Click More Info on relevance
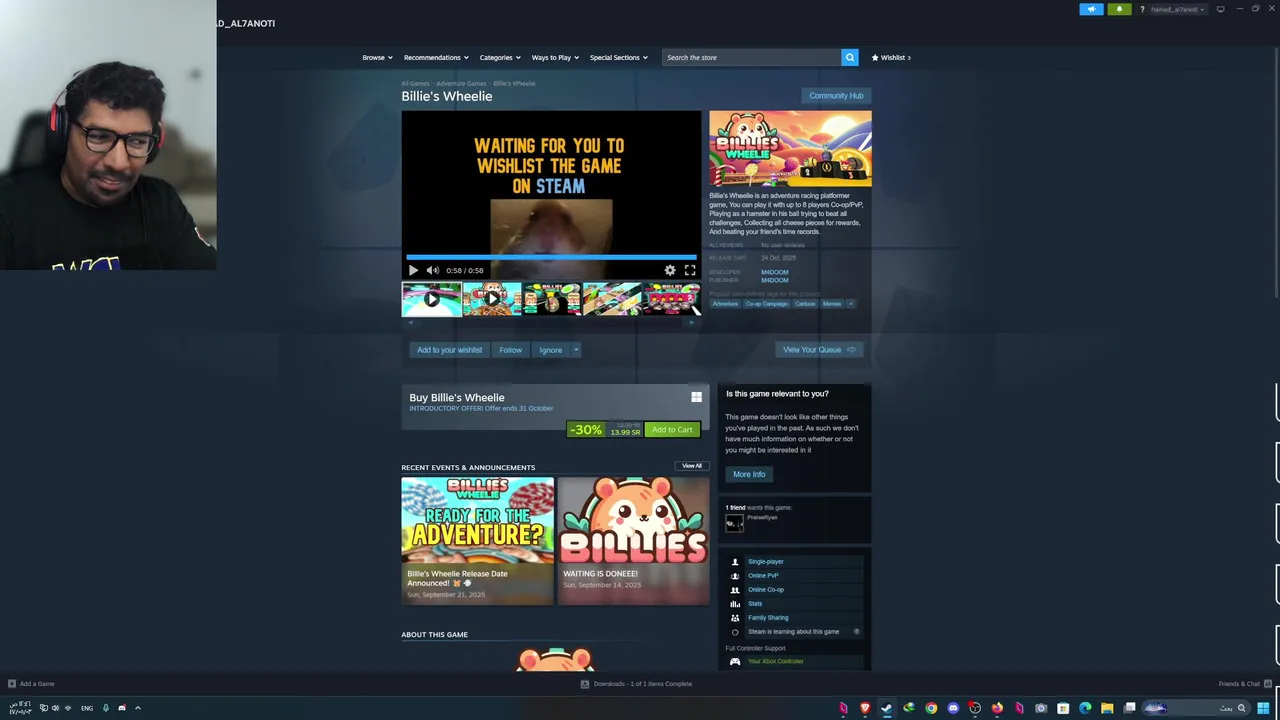Image resolution: width=1280 pixels, height=720 pixels. pos(749,474)
